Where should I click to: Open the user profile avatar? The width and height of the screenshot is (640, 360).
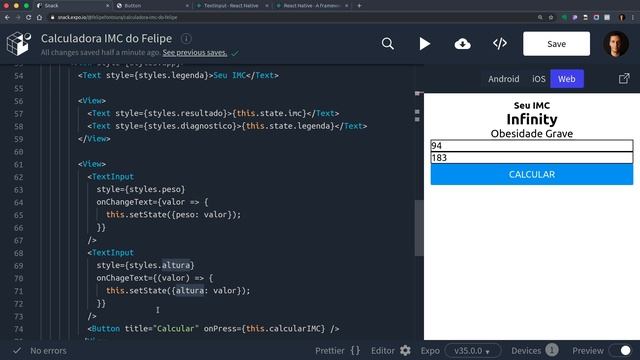(x=616, y=44)
